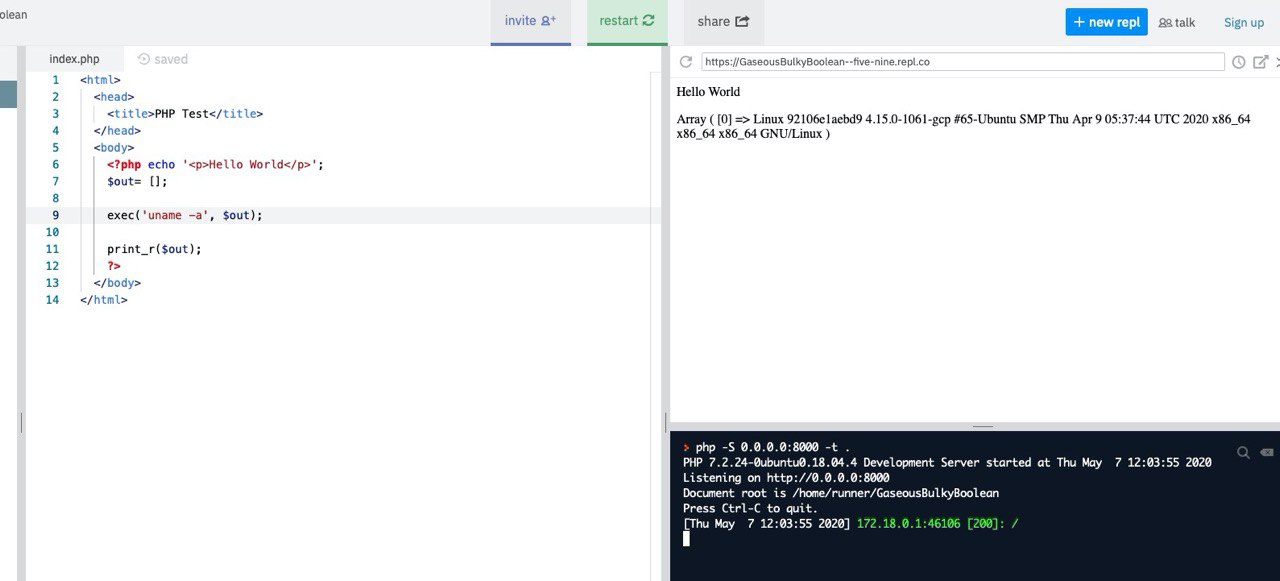Screen dimensions: 1280x581
Task: Click the share button
Action: [723, 21]
